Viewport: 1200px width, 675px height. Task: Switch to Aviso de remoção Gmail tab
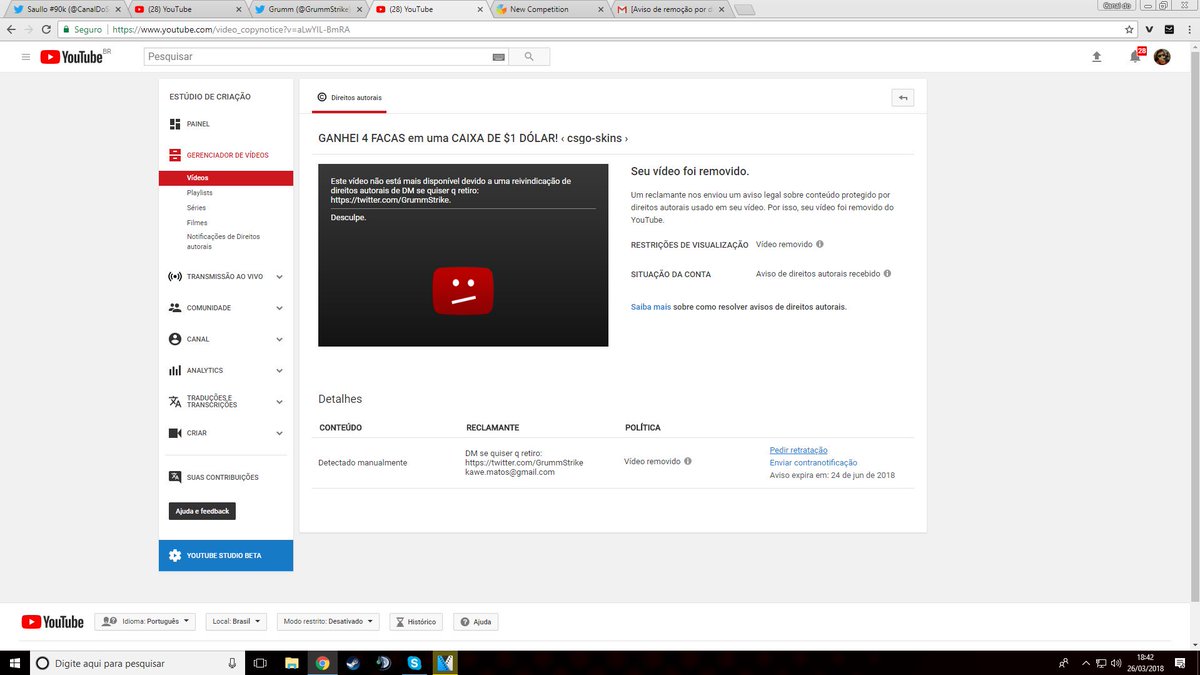(670, 9)
